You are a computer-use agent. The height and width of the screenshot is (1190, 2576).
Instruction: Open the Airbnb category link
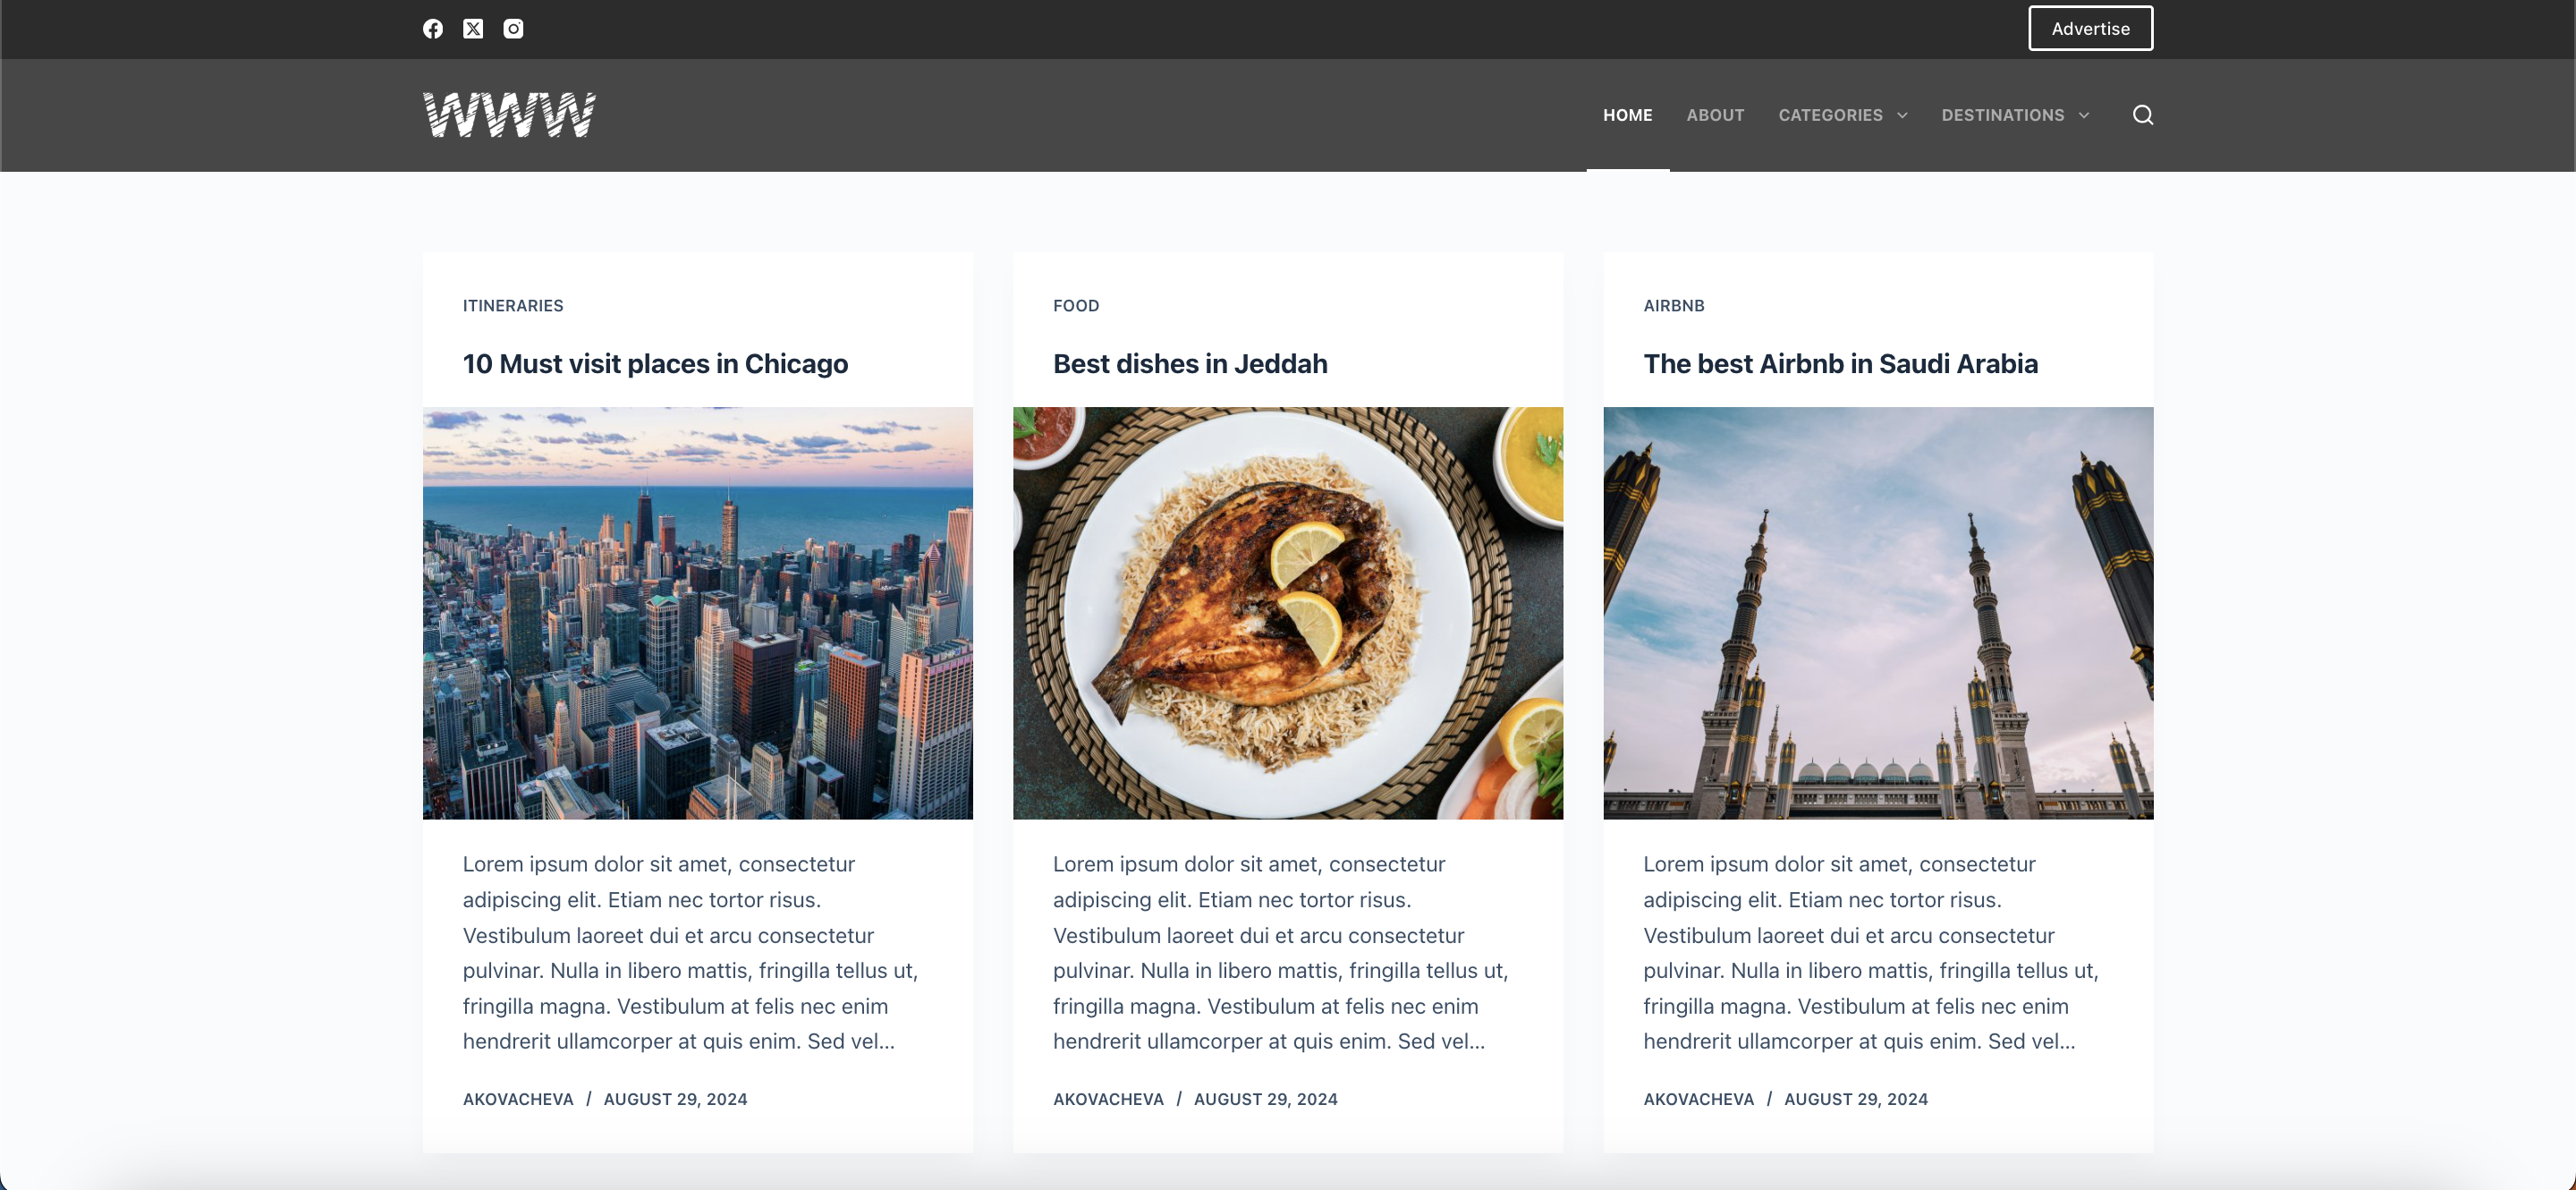pyautogui.click(x=1673, y=306)
